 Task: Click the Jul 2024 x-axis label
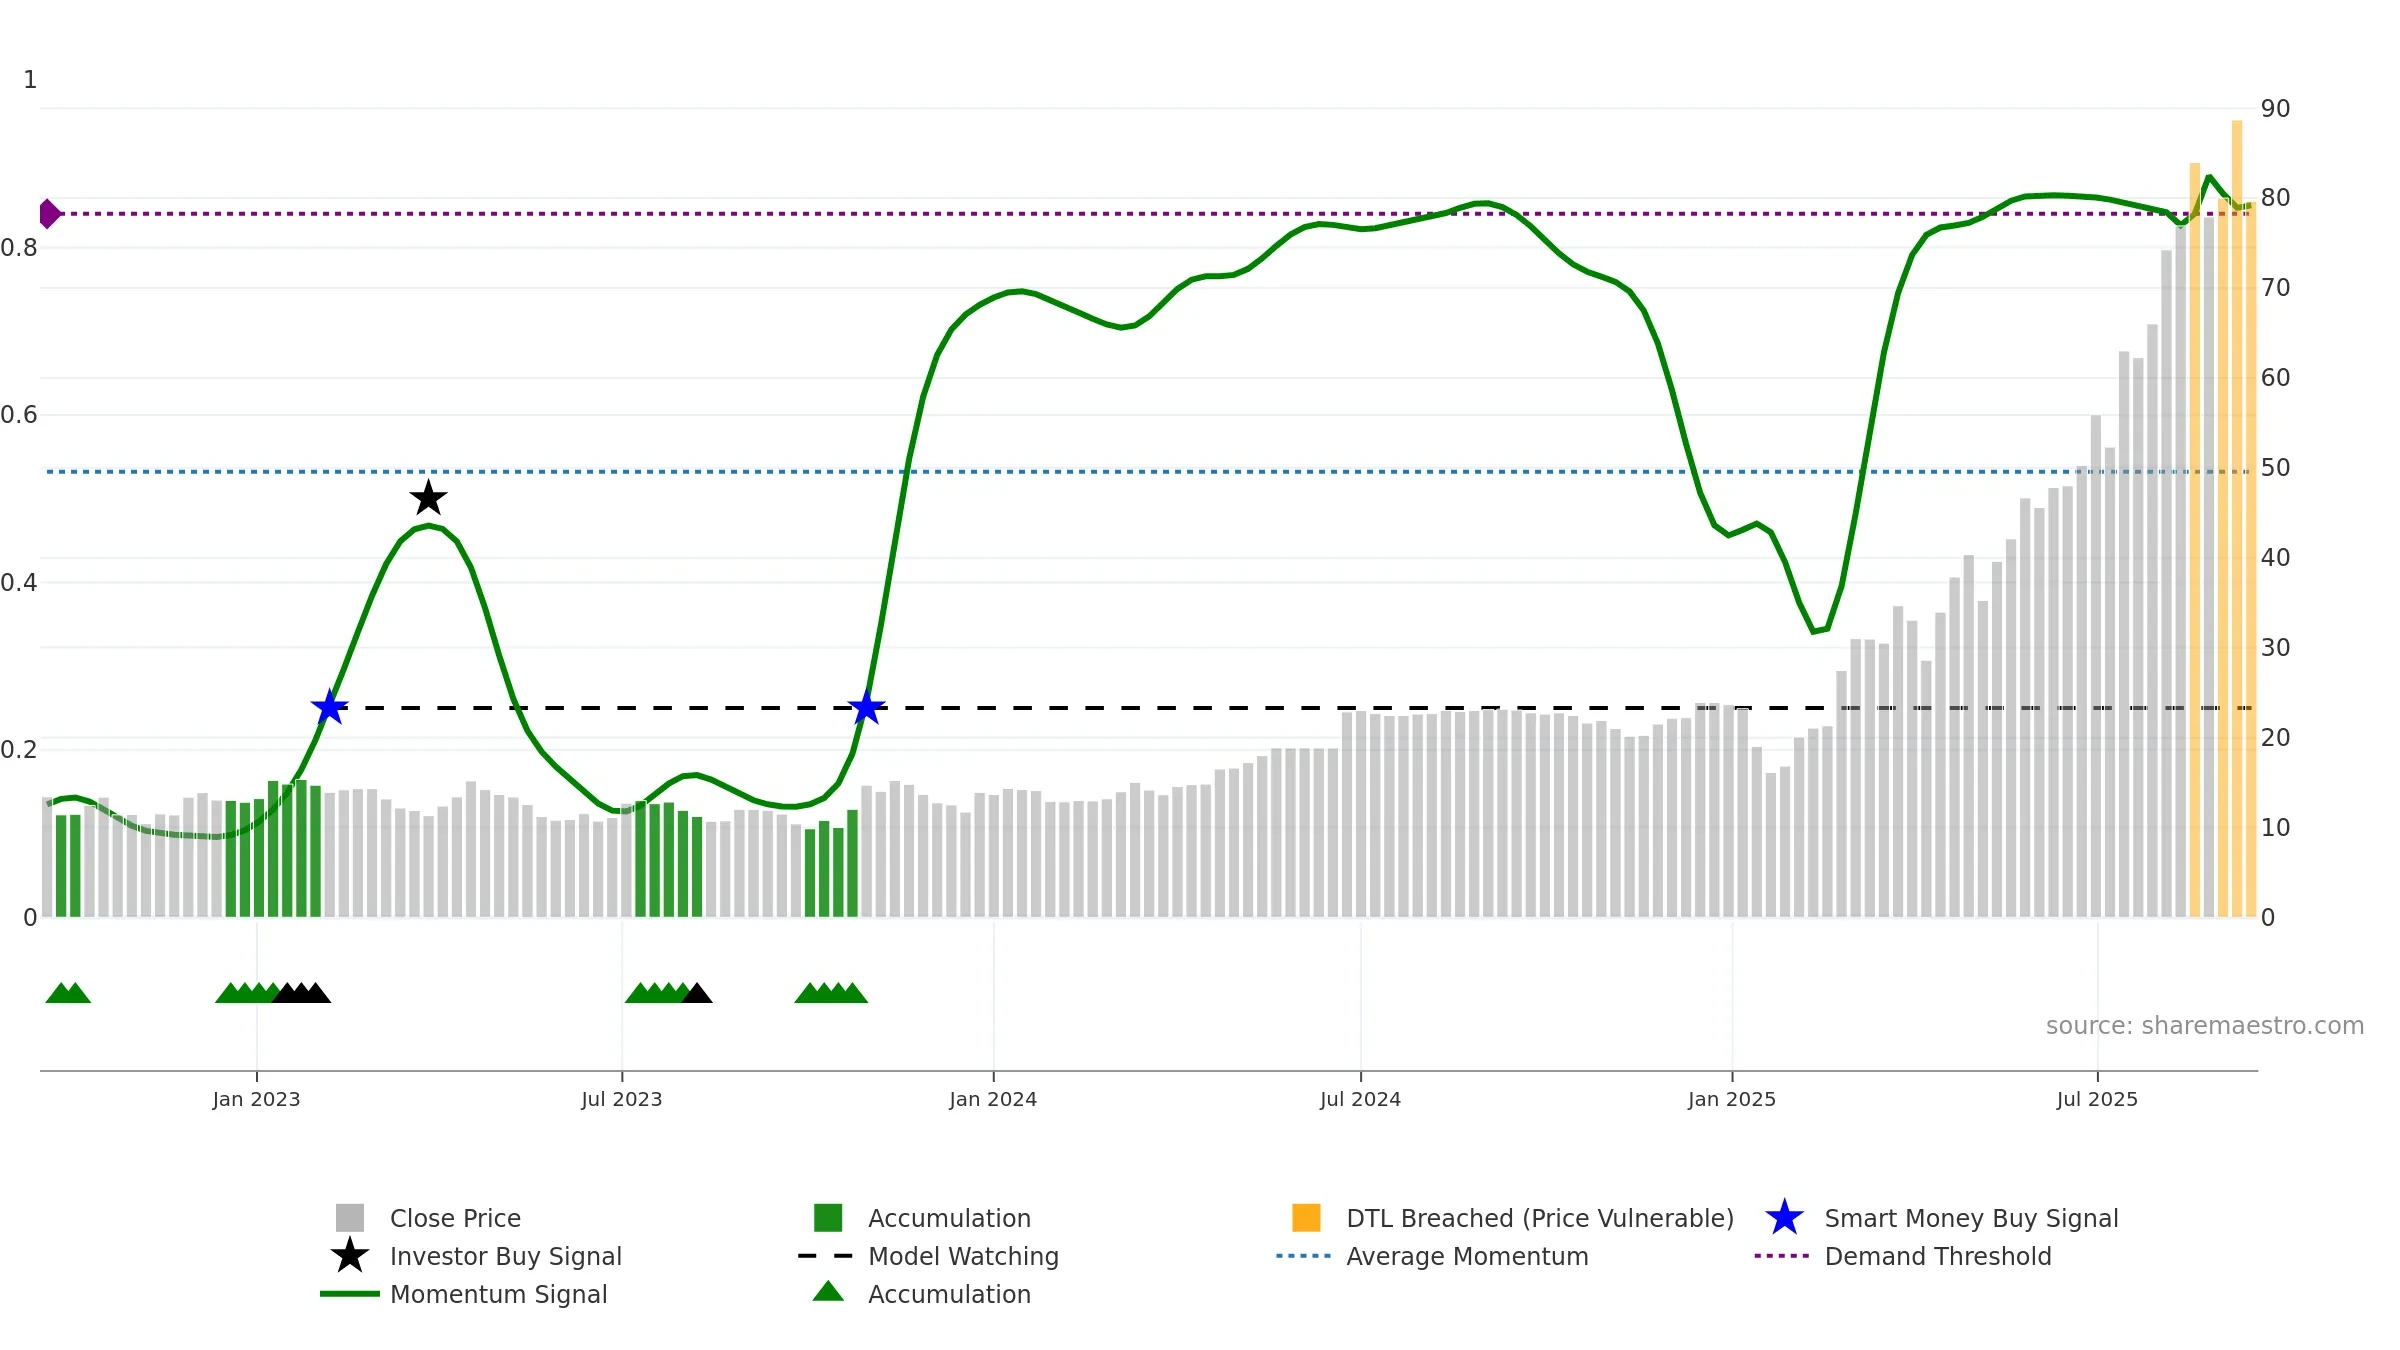[1360, 1100]
